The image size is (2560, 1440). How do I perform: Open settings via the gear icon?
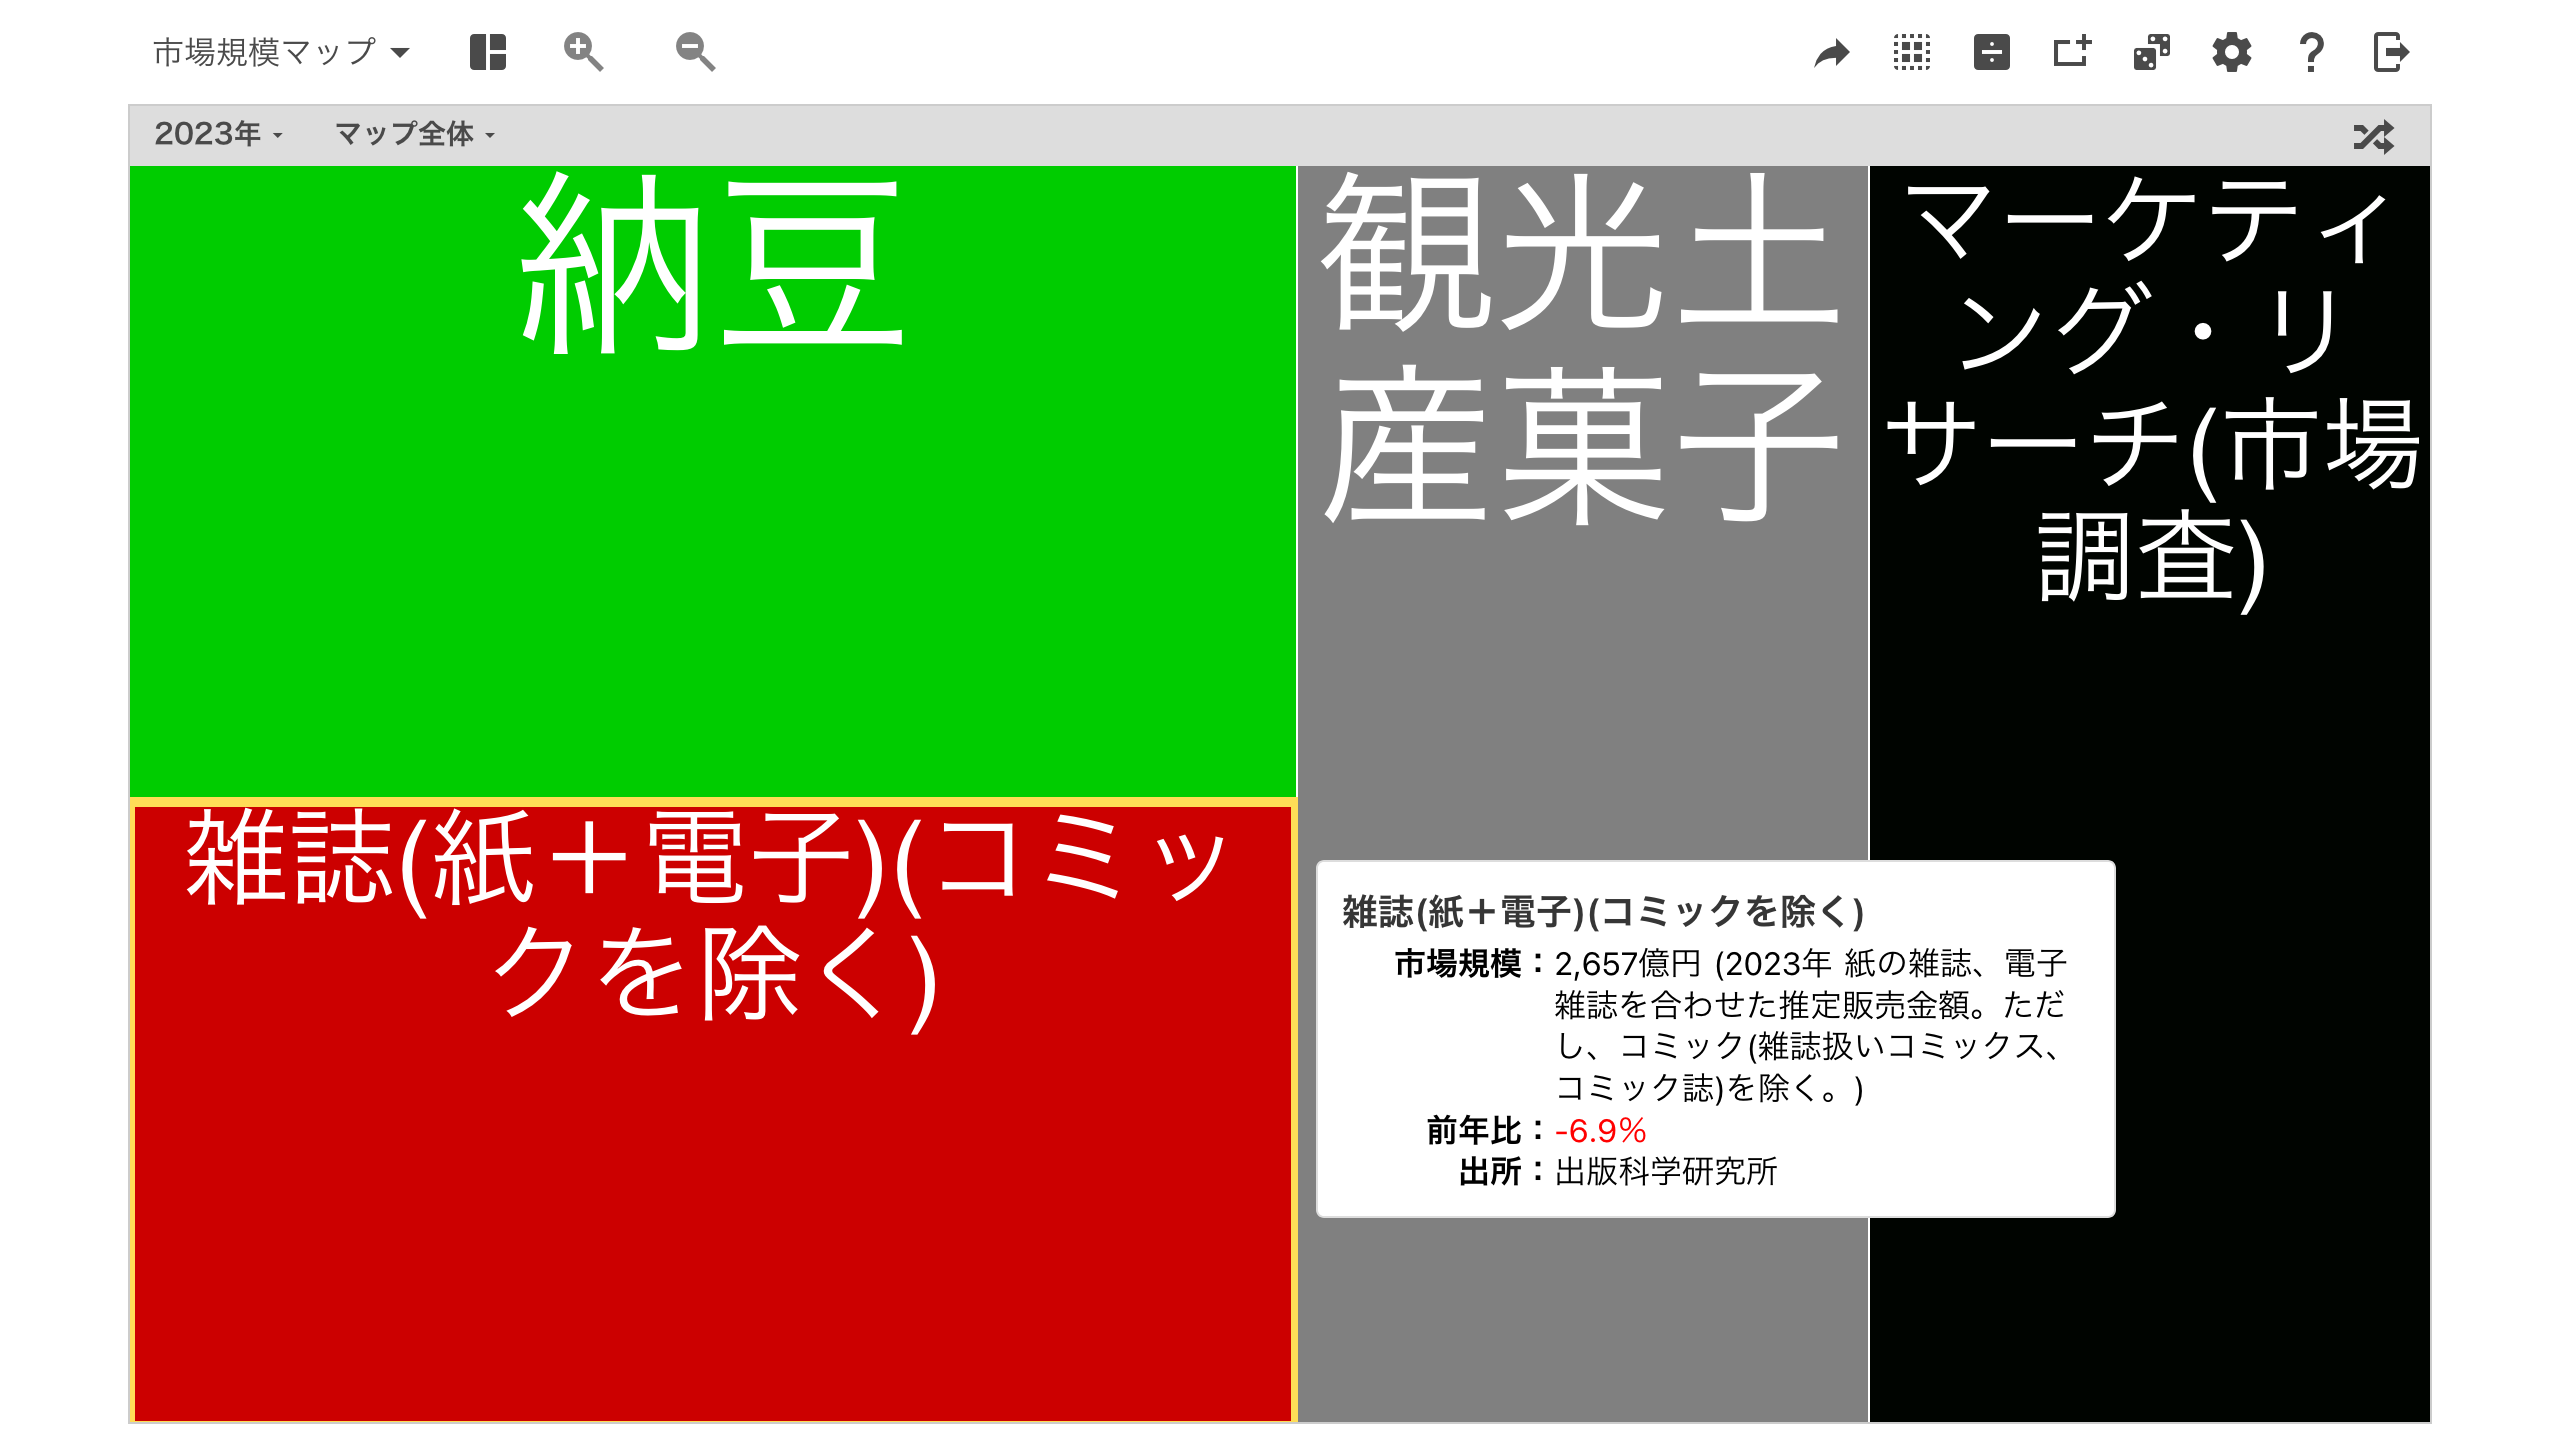click(2232, 52)
